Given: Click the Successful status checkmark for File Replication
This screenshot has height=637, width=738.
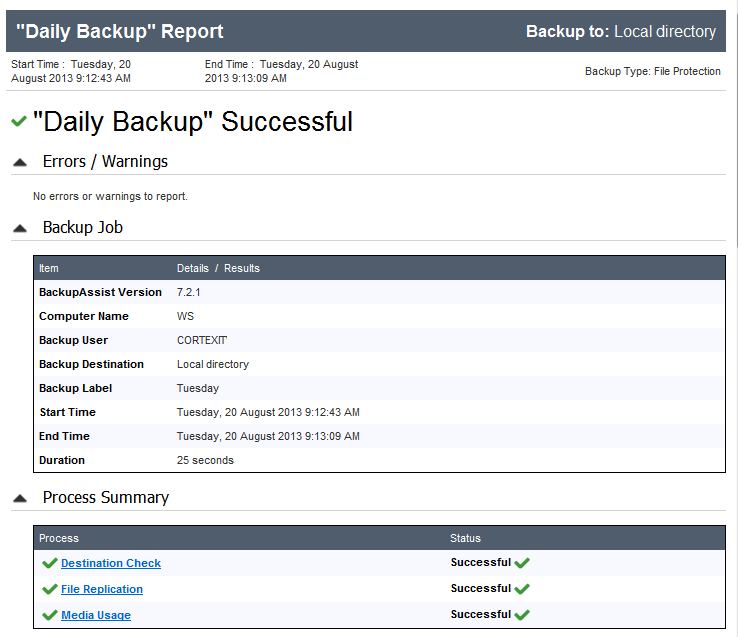Looking at the screenshot, I should click(522, 589).
